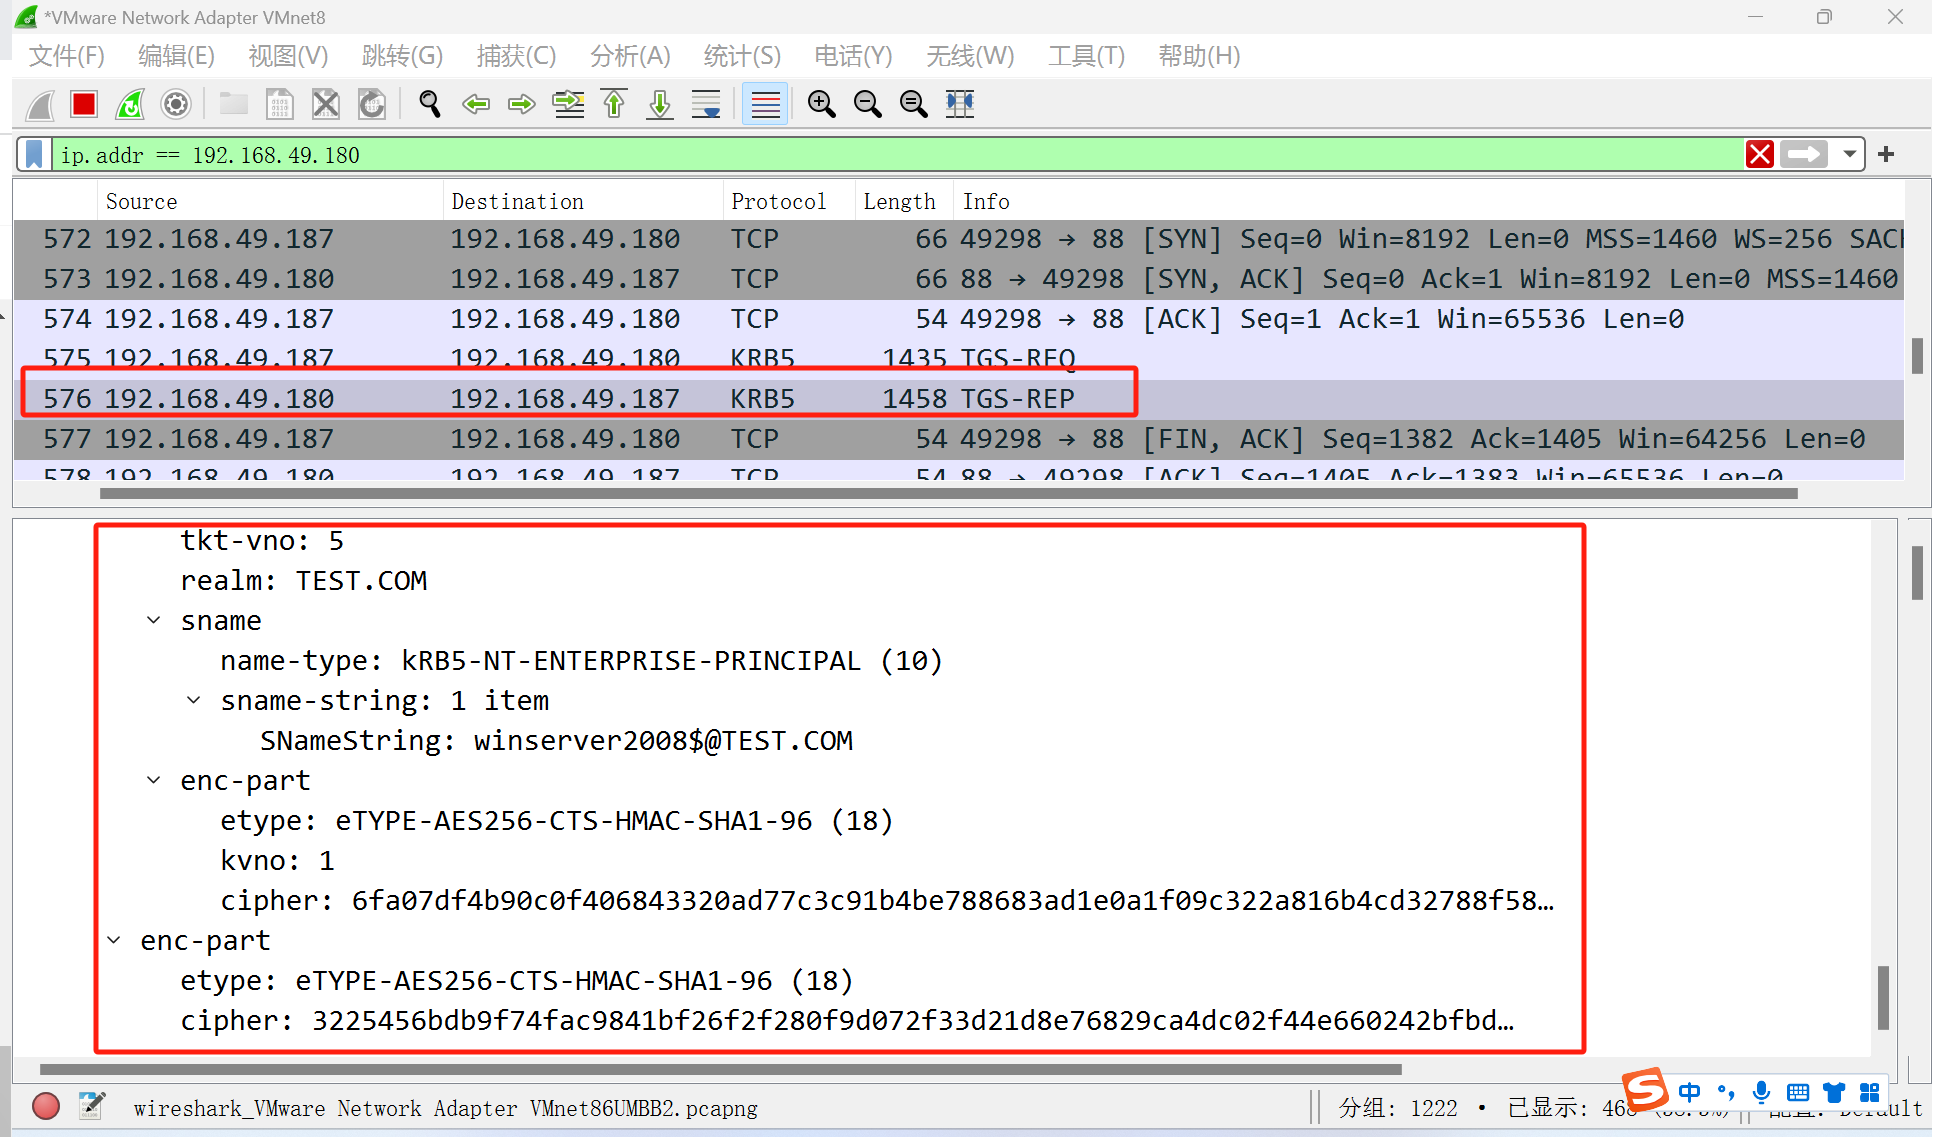
Task: Click the packet list horizontal scrollbar
Action: tap(948, 493)
